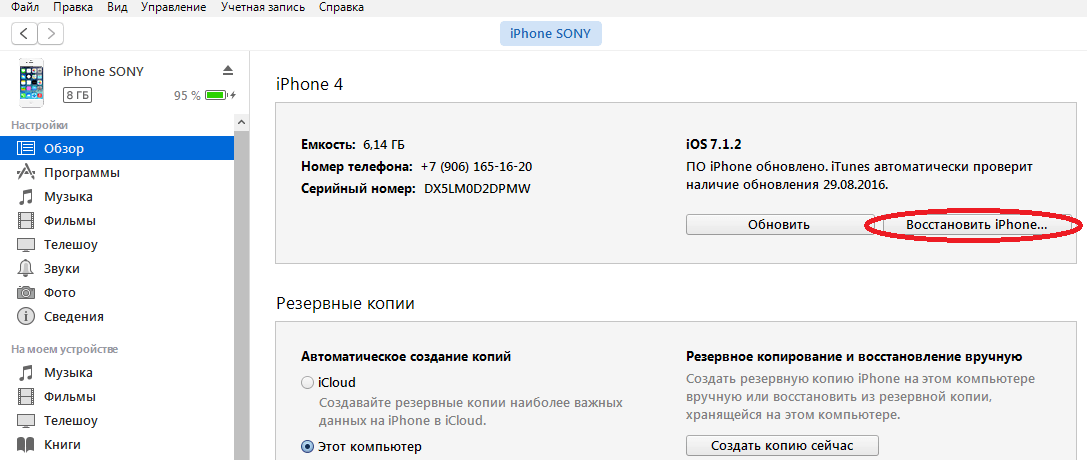The height and width of the screenshot is (460, 1087).
Task: Click the Фото camera icon
Action: (x=26, y=293)
